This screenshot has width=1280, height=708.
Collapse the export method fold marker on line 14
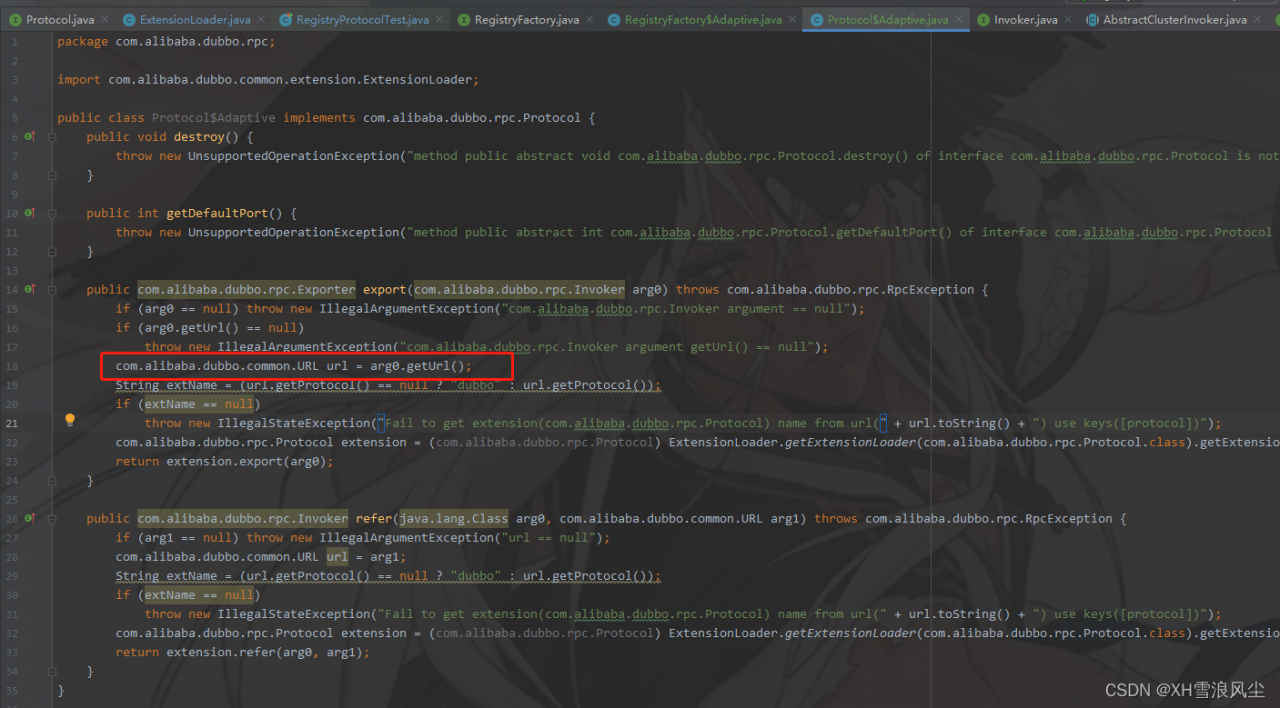(52, 289)
